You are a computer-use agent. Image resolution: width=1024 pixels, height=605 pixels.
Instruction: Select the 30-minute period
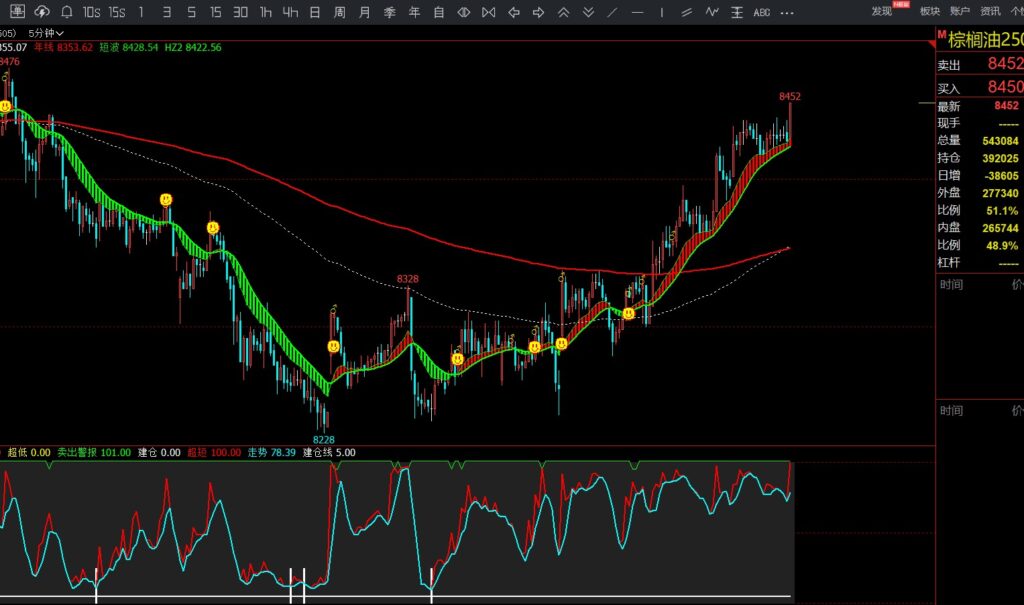240,12
